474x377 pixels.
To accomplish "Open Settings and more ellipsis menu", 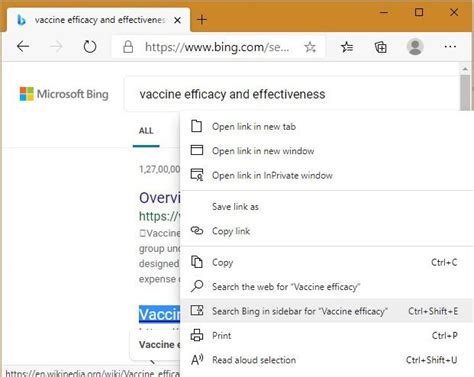I will [x=450, y=47].
